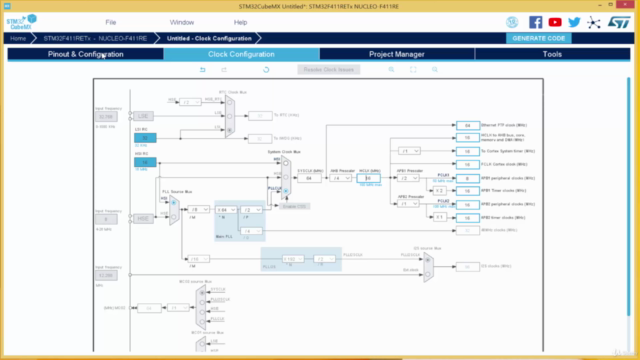
Task: Click the undo icon in clock toolbar
Action: (202, 69)
